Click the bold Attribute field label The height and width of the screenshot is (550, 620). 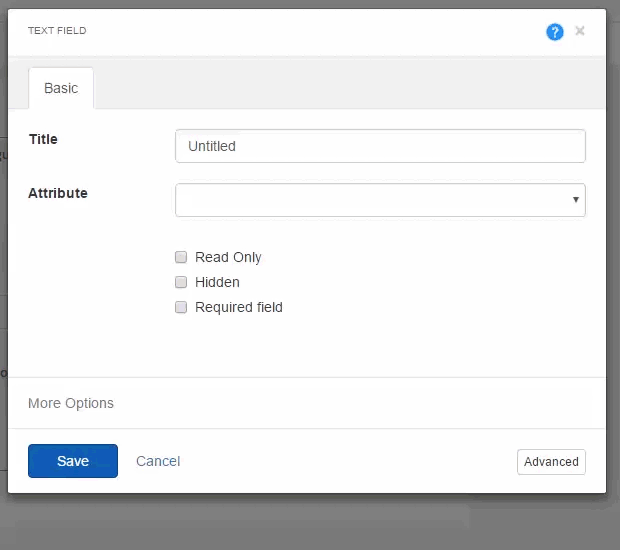point(58,193)
